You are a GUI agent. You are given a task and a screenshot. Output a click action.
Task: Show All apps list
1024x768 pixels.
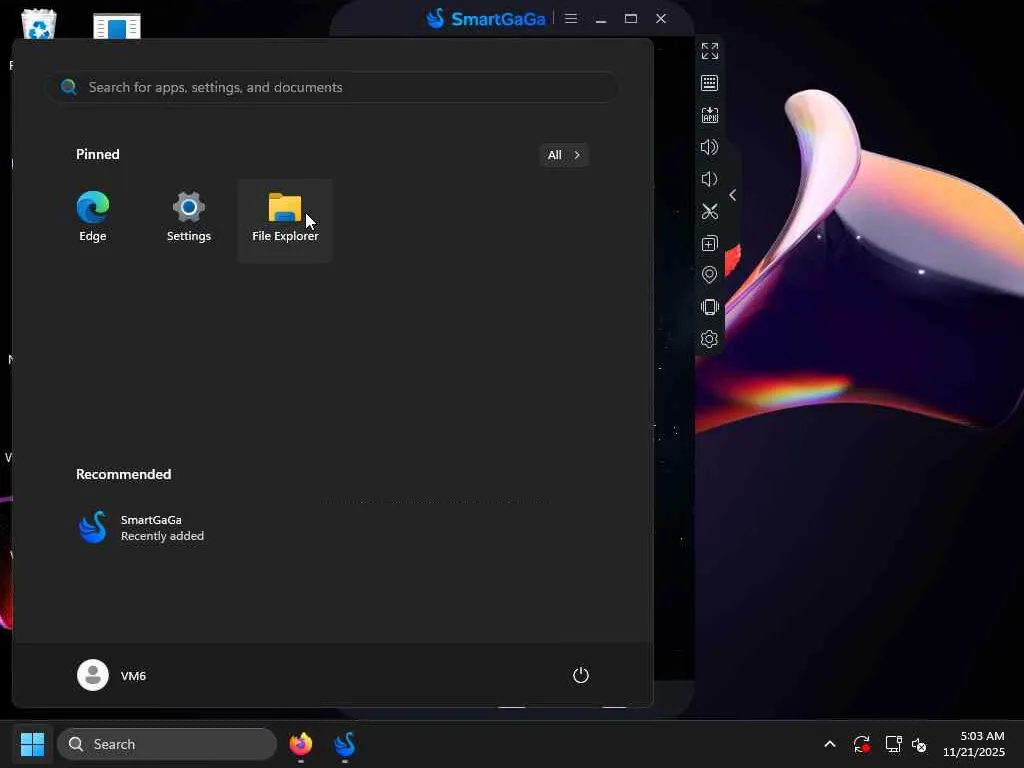click(x=564, y=155)
